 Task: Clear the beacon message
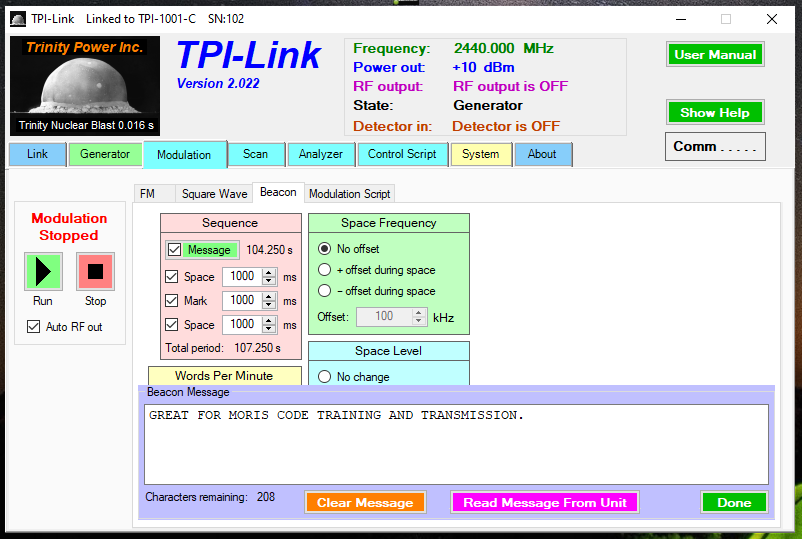[365, 503]
